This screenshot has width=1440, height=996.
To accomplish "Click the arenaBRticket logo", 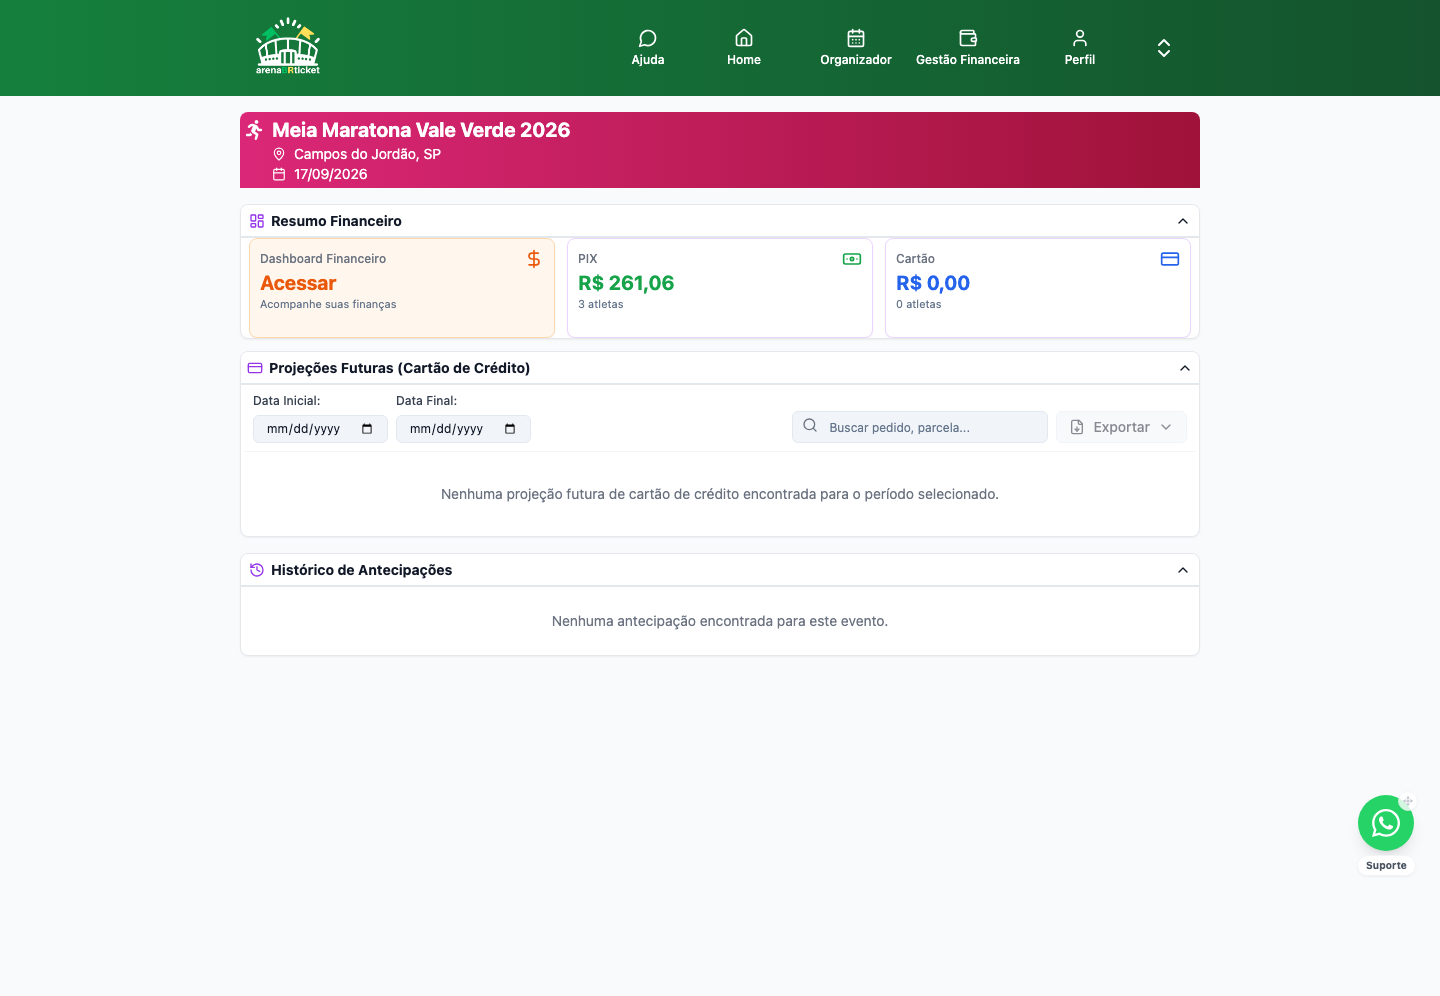I will tap(288, 47).
